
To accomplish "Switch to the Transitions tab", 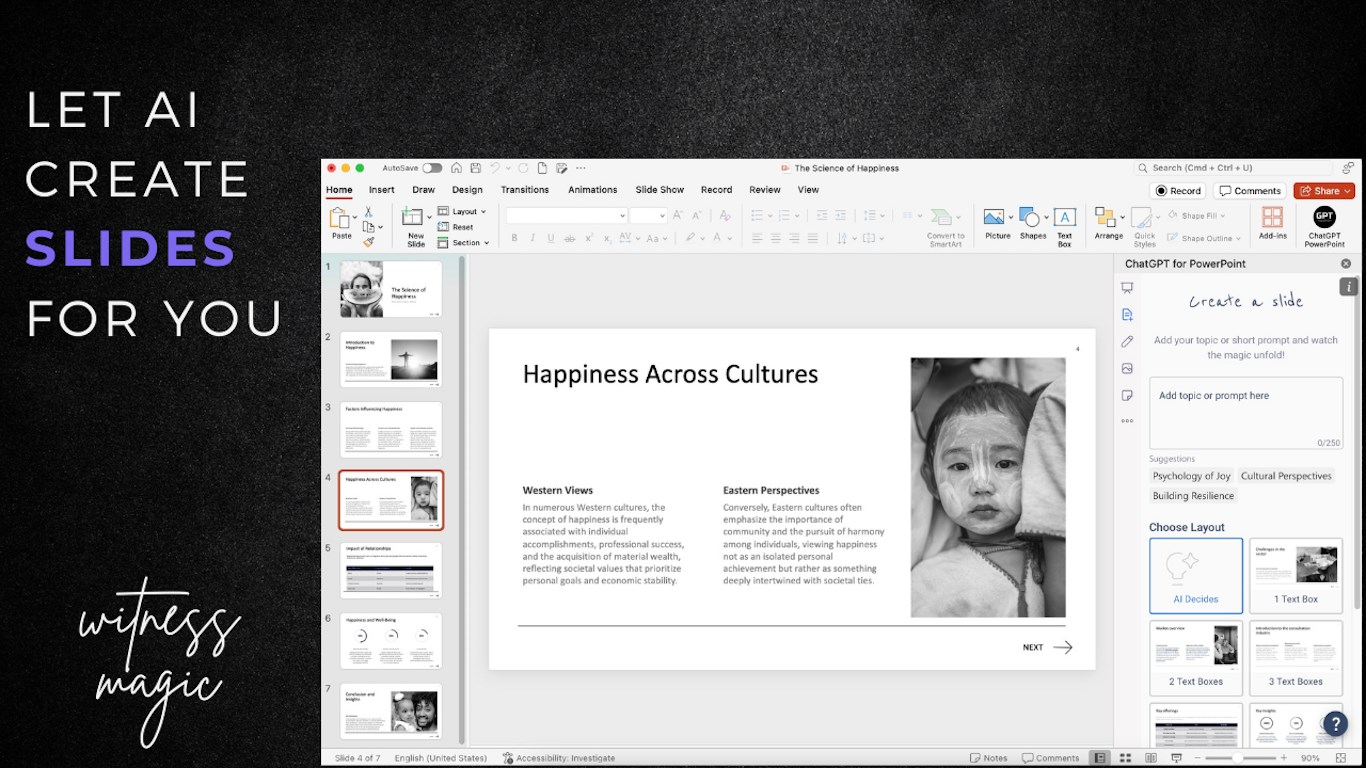I will click(x=524, y=190).
